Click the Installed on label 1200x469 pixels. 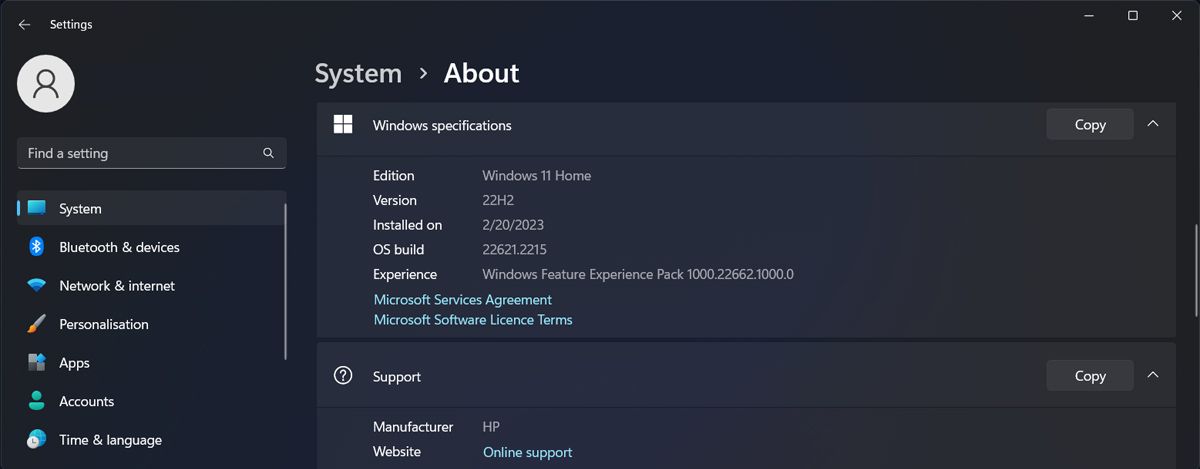pyautogui.click(x=408, y=225)
